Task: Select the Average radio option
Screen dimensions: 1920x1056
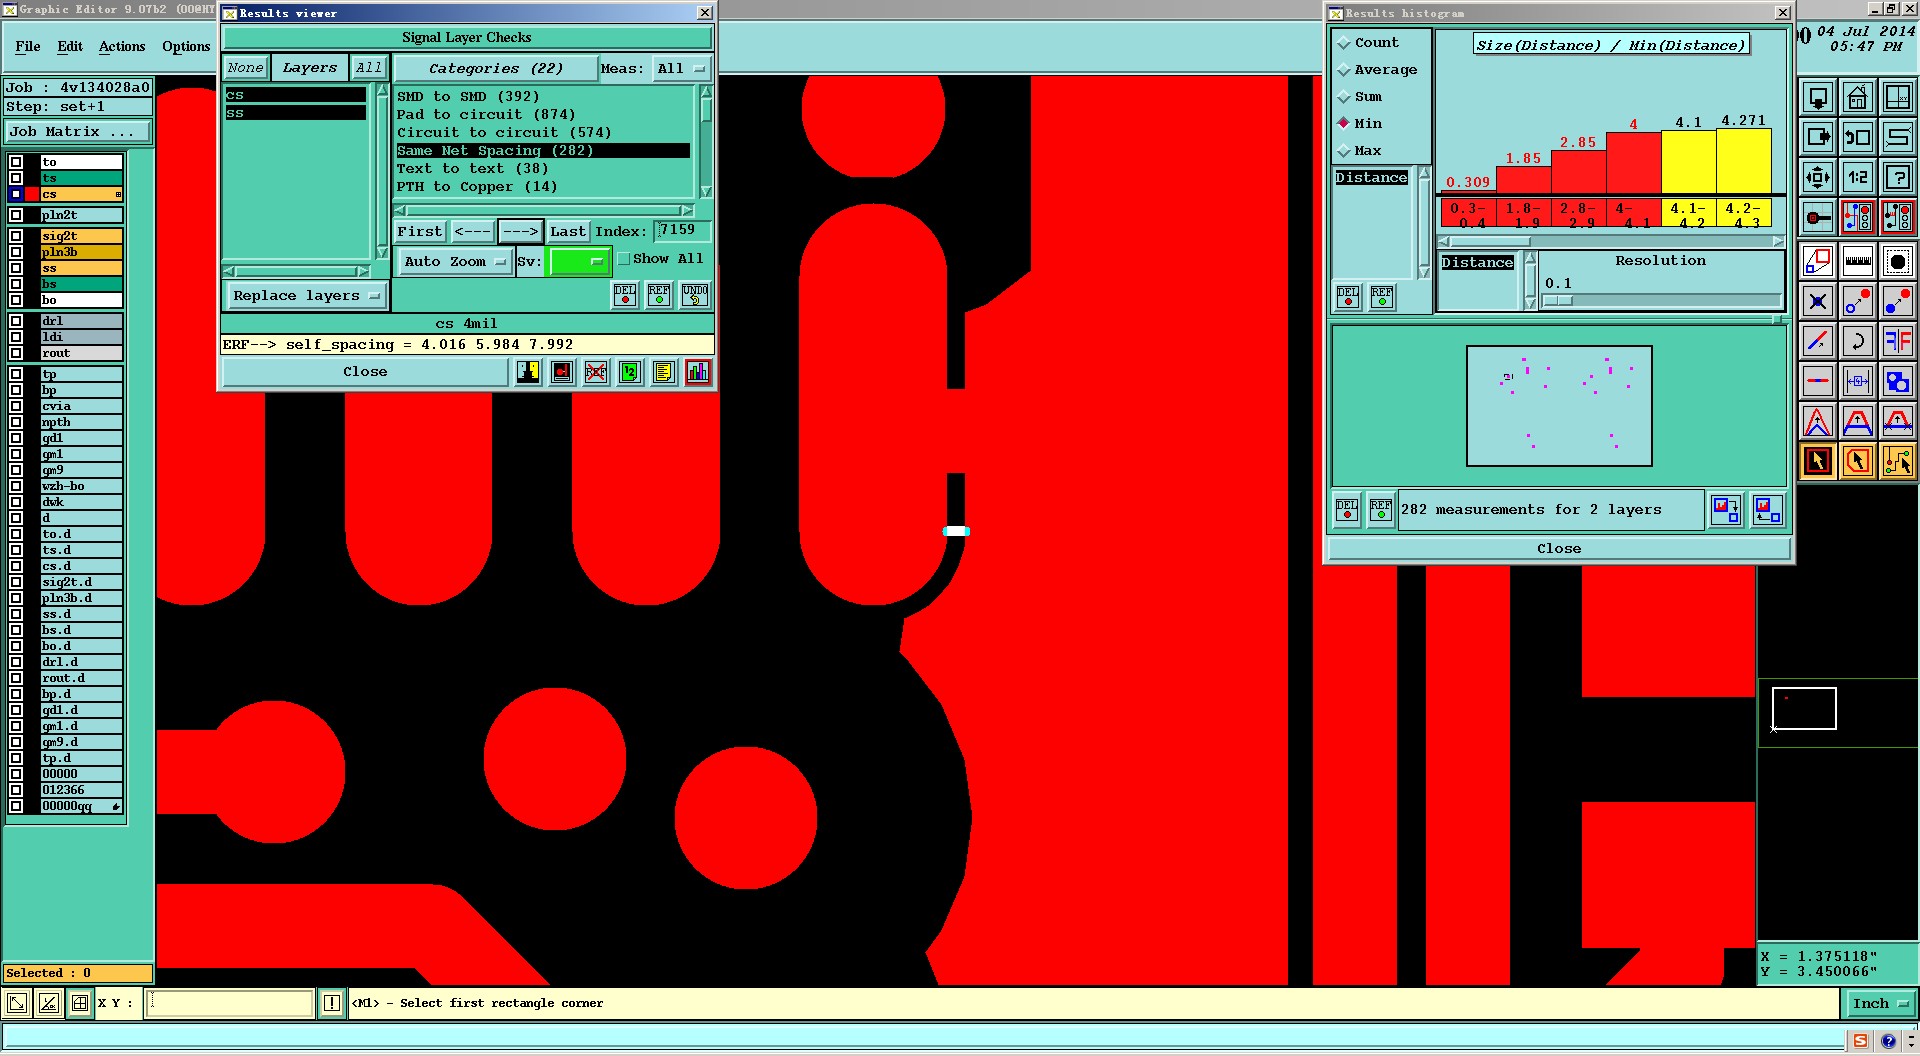Action: tap(1344, 70)
